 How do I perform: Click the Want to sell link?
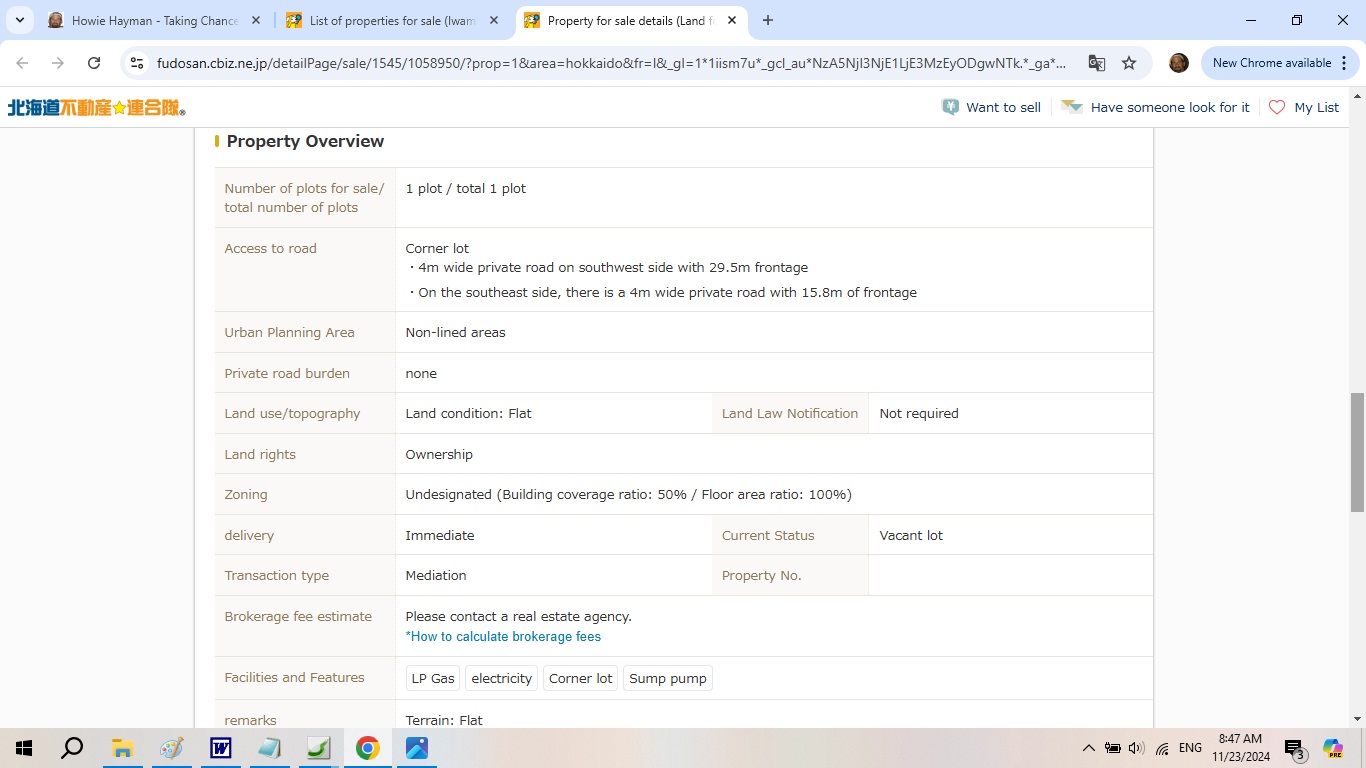point(992,107)
